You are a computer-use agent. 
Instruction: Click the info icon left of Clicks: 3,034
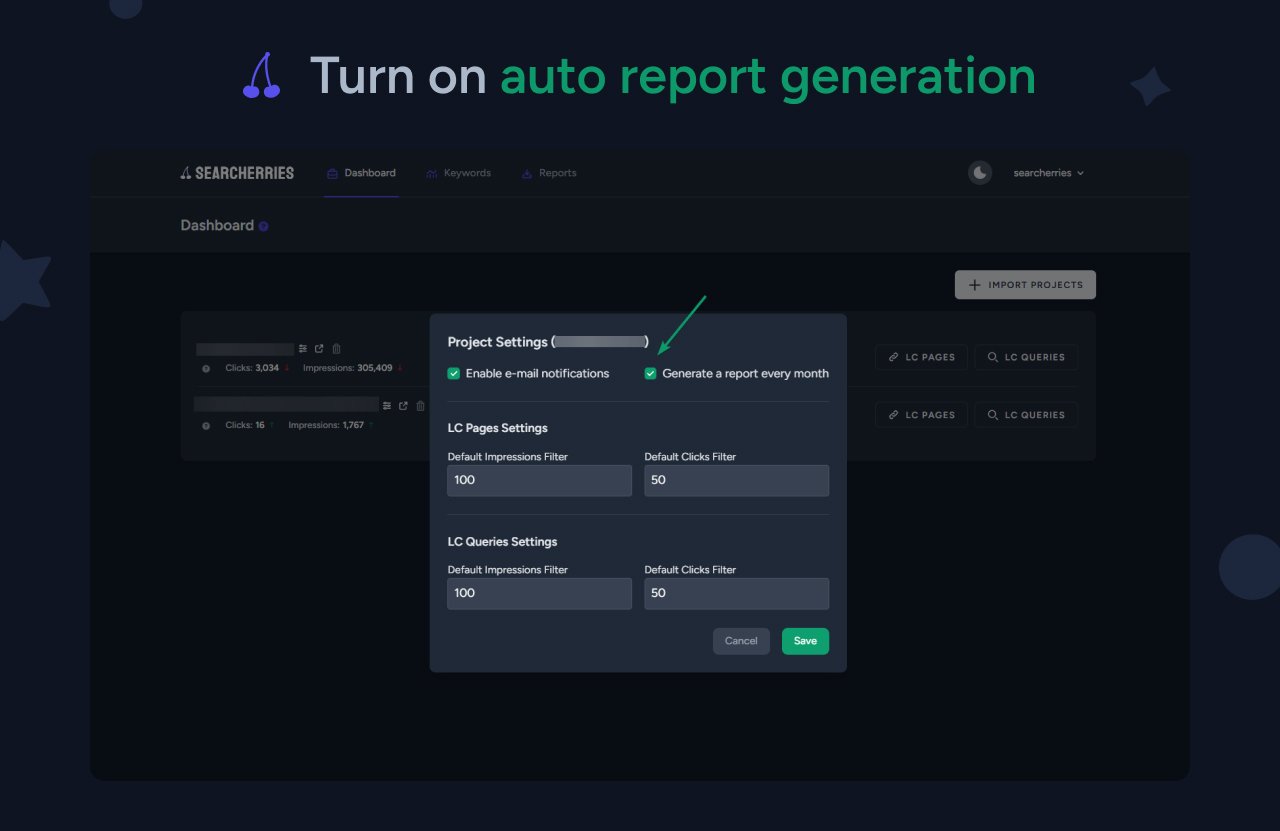(207, 368)
